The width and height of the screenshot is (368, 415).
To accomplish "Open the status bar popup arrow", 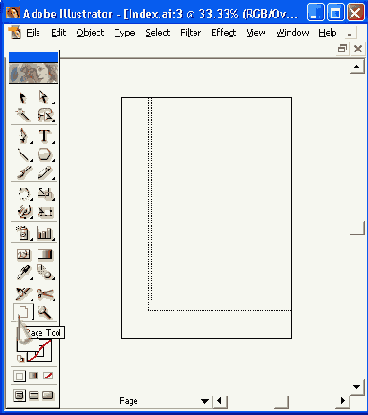I will [205, 401].
